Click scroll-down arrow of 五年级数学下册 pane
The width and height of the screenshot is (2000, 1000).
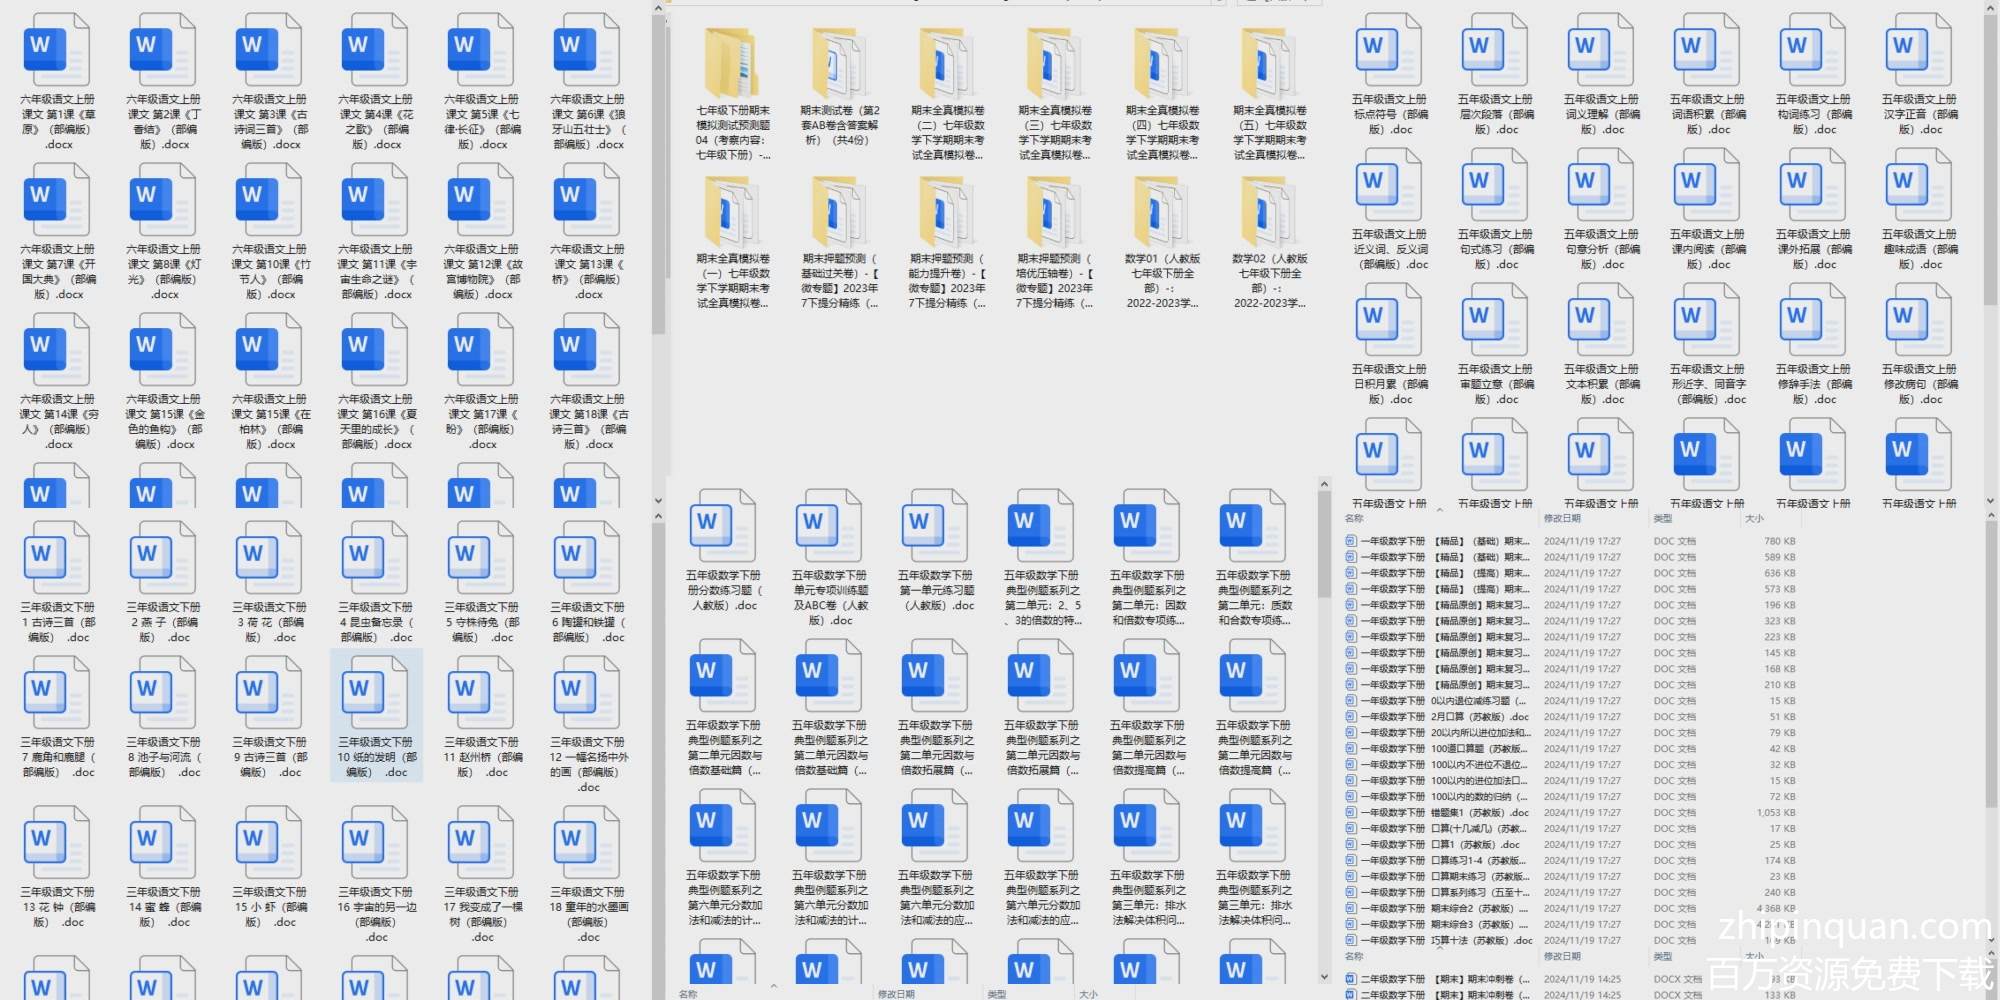point(1324,976)
